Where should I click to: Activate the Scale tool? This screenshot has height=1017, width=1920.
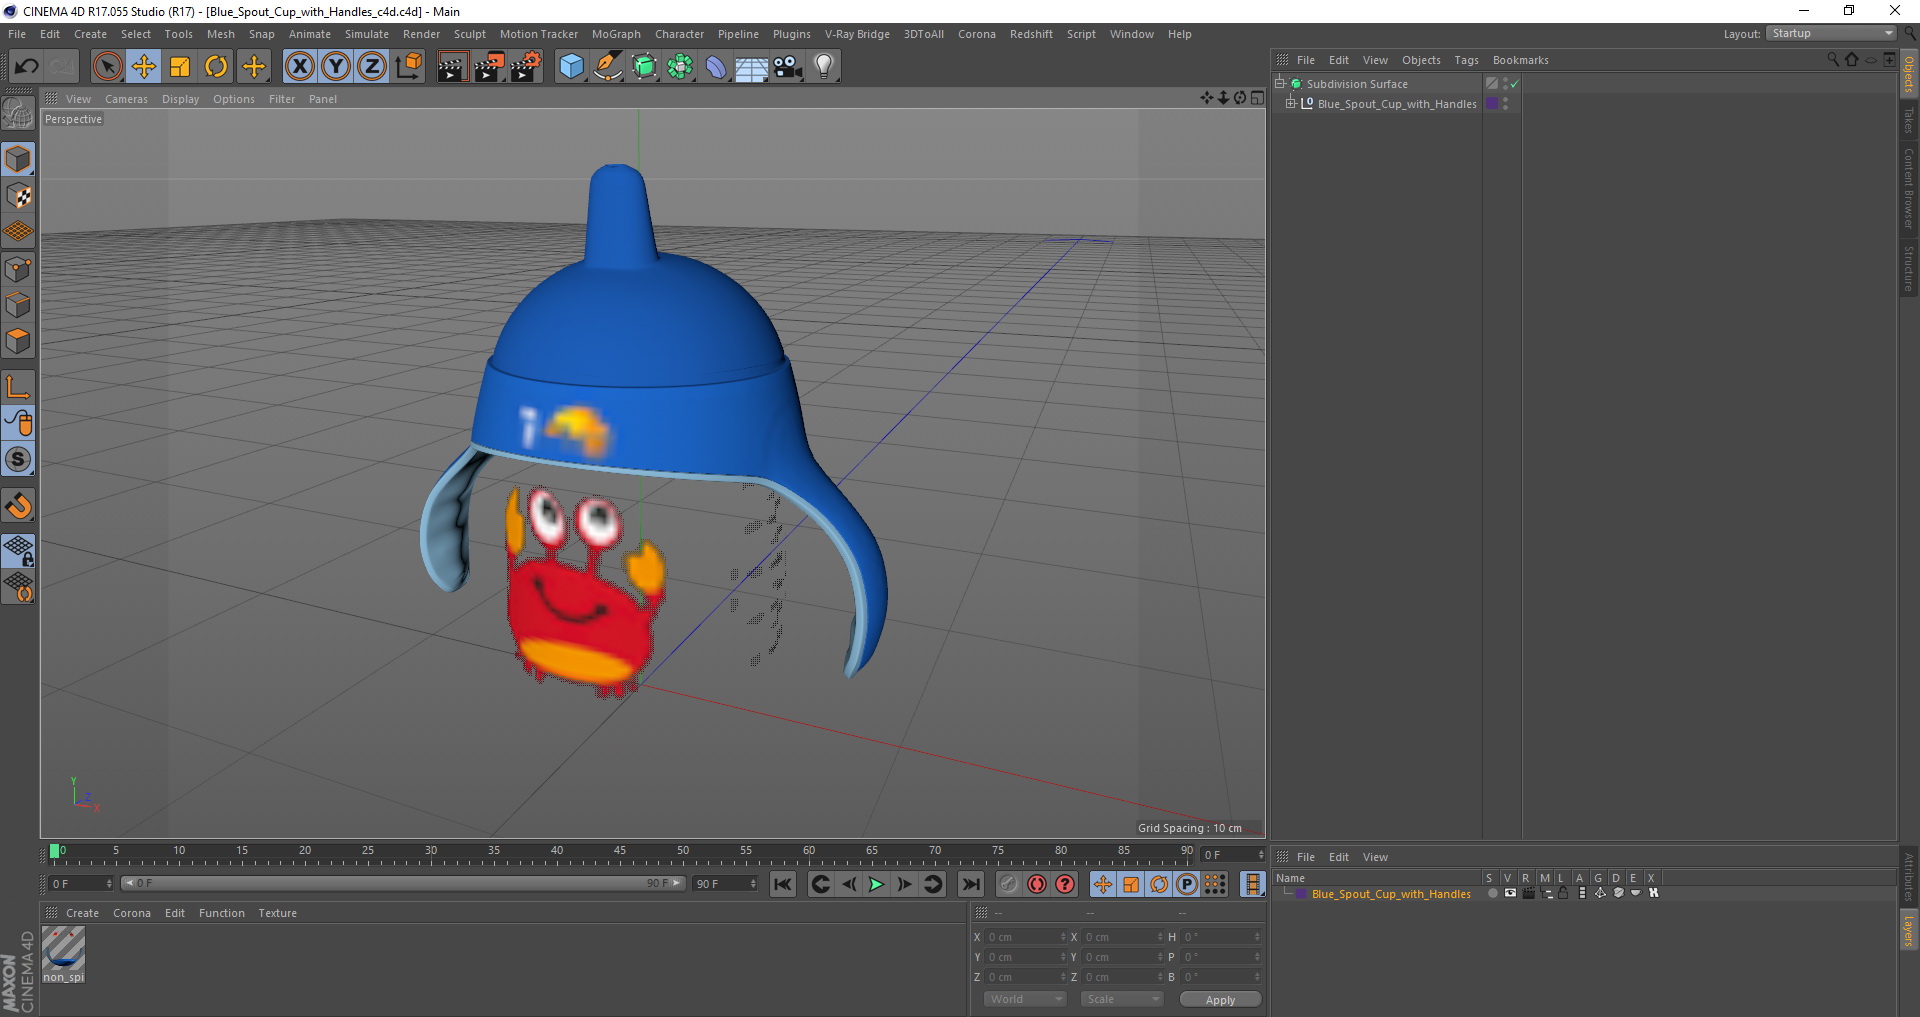(180, 67)
